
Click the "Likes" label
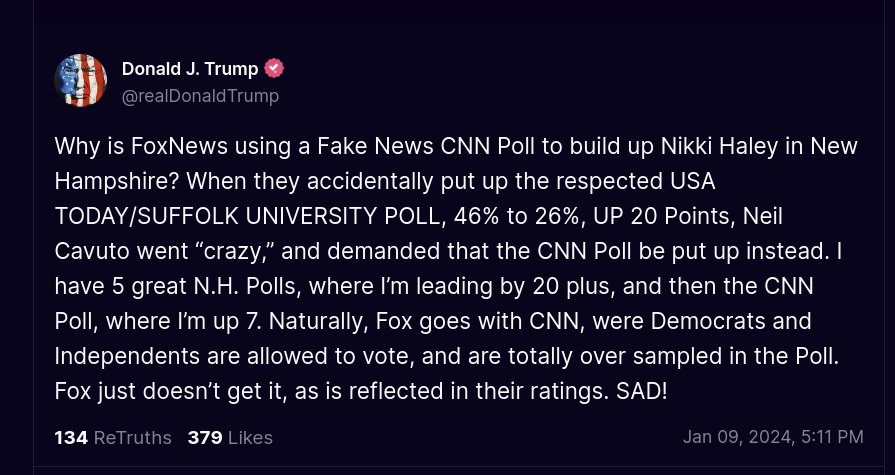pyautogui.click(x=250, y=437)
